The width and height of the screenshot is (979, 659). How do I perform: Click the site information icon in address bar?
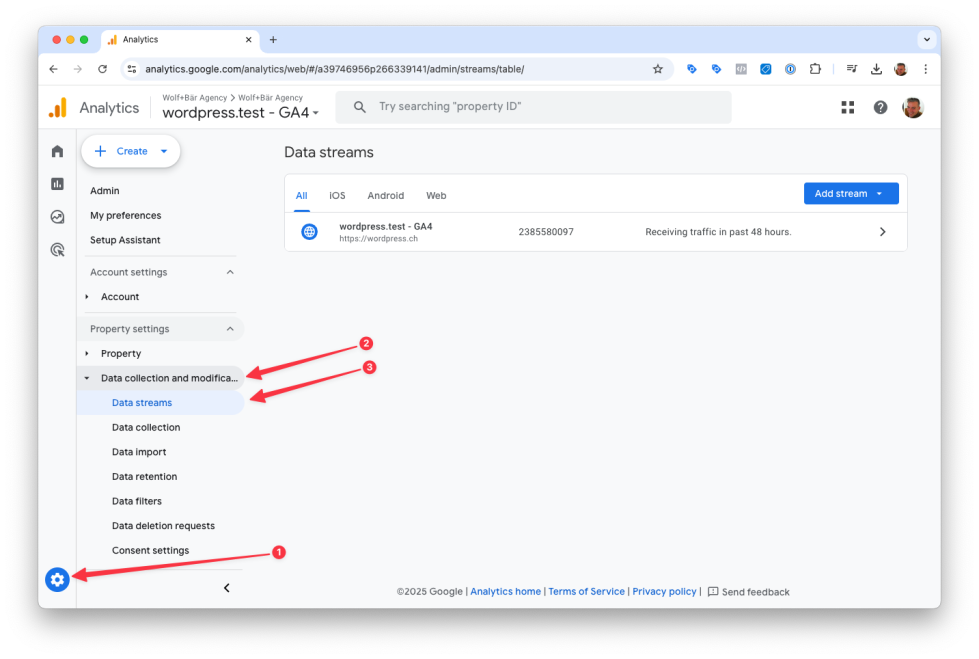pyautogui.click(x=132, y=69)
